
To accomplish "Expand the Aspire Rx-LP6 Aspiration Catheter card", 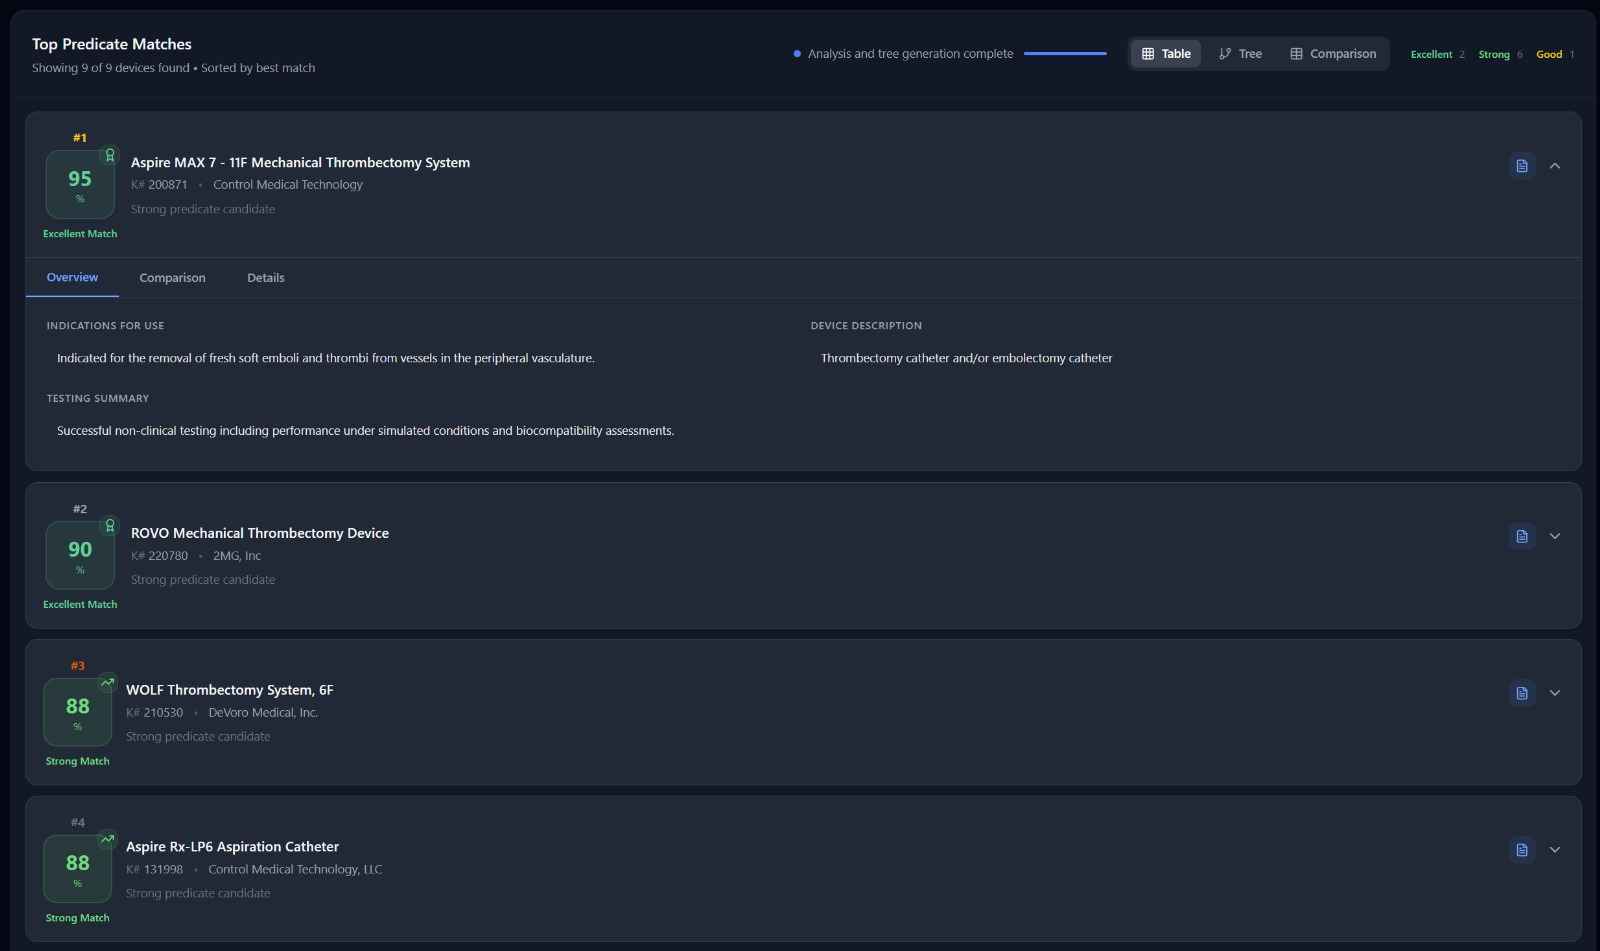I will pyautogui.click(x=1554, y=850).
